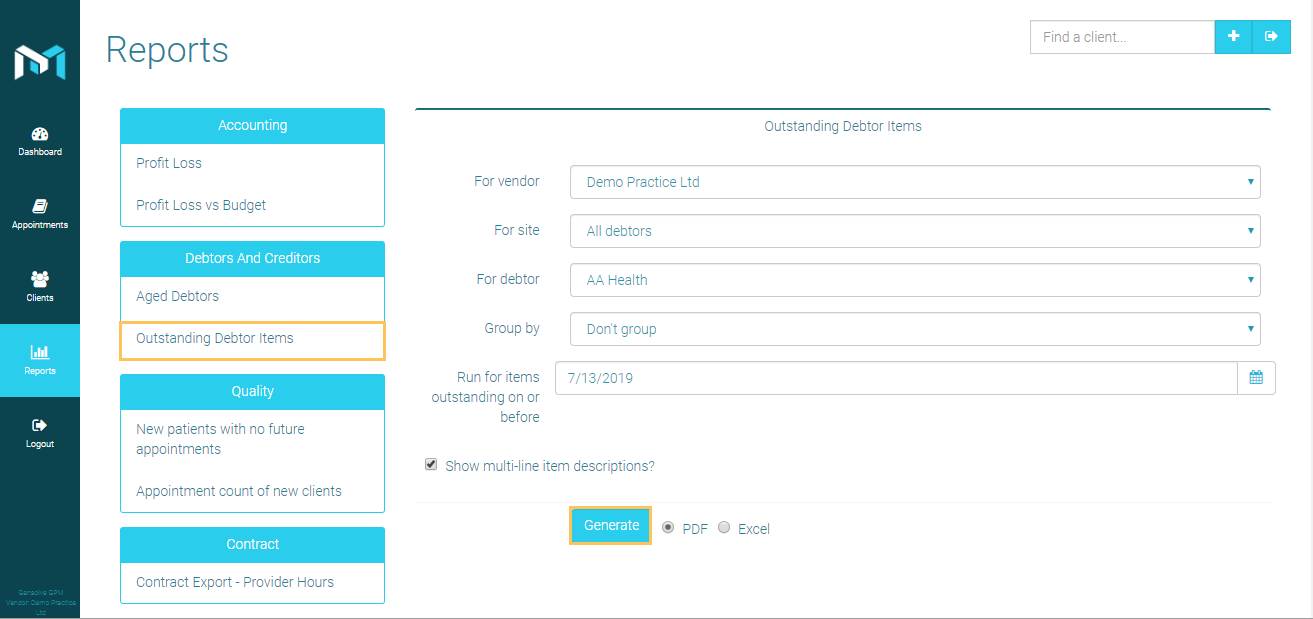Expand the Group by dropdown

914,328
